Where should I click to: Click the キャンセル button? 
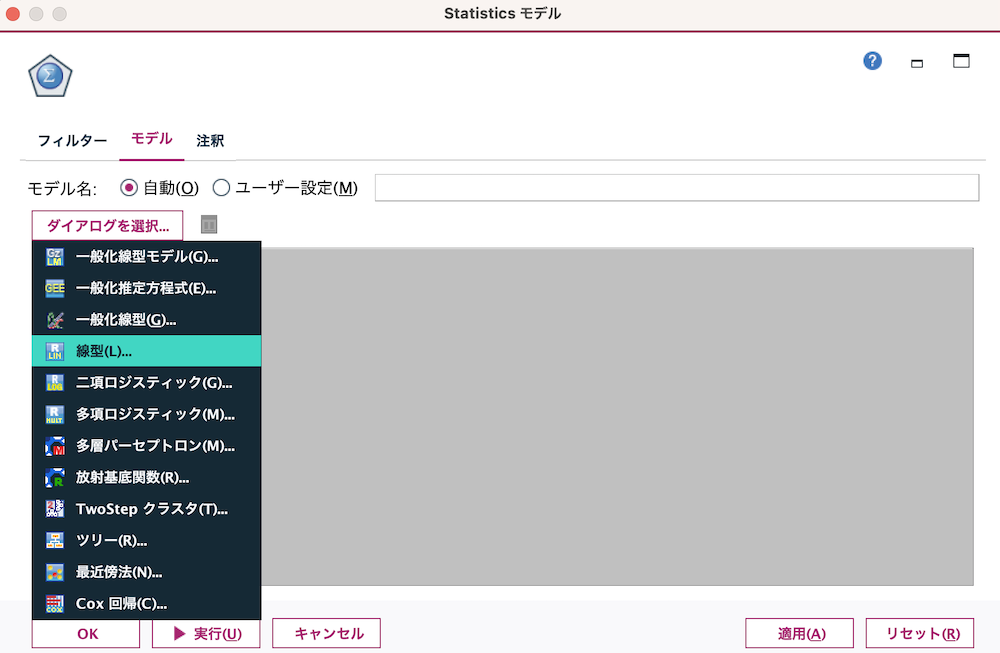coord(326,633)
